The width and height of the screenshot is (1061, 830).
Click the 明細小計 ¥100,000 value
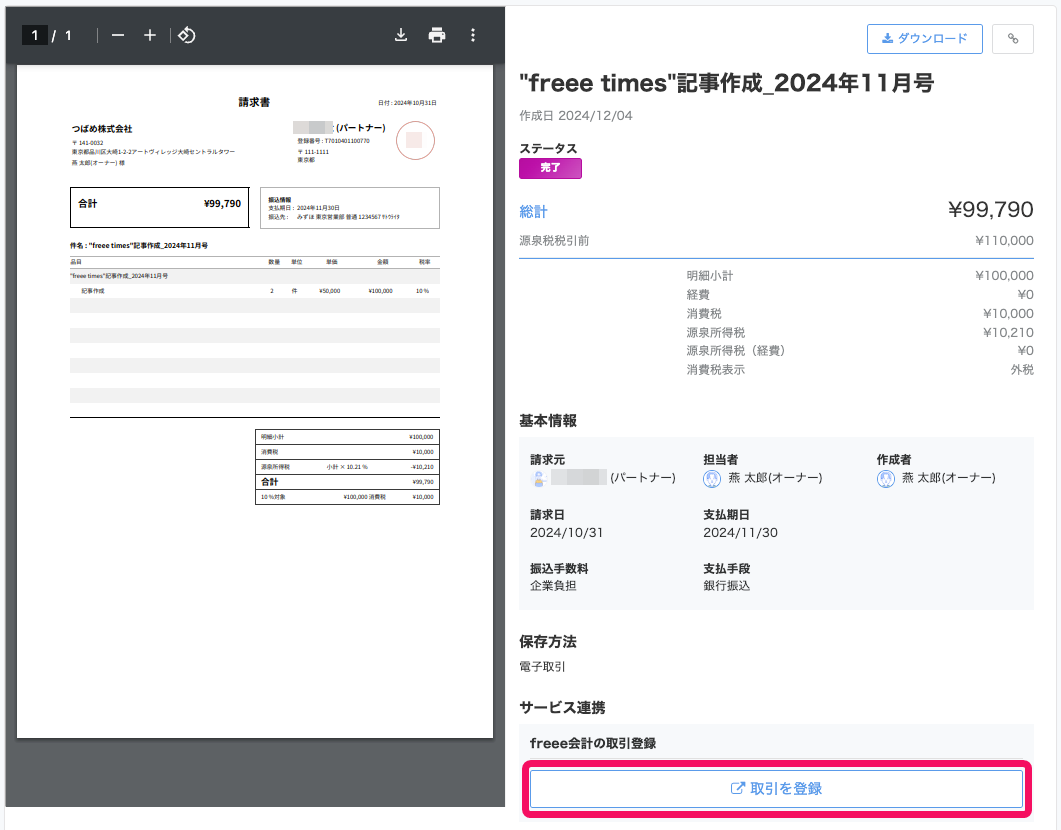pyautogui.click(x=1004, y=276)
